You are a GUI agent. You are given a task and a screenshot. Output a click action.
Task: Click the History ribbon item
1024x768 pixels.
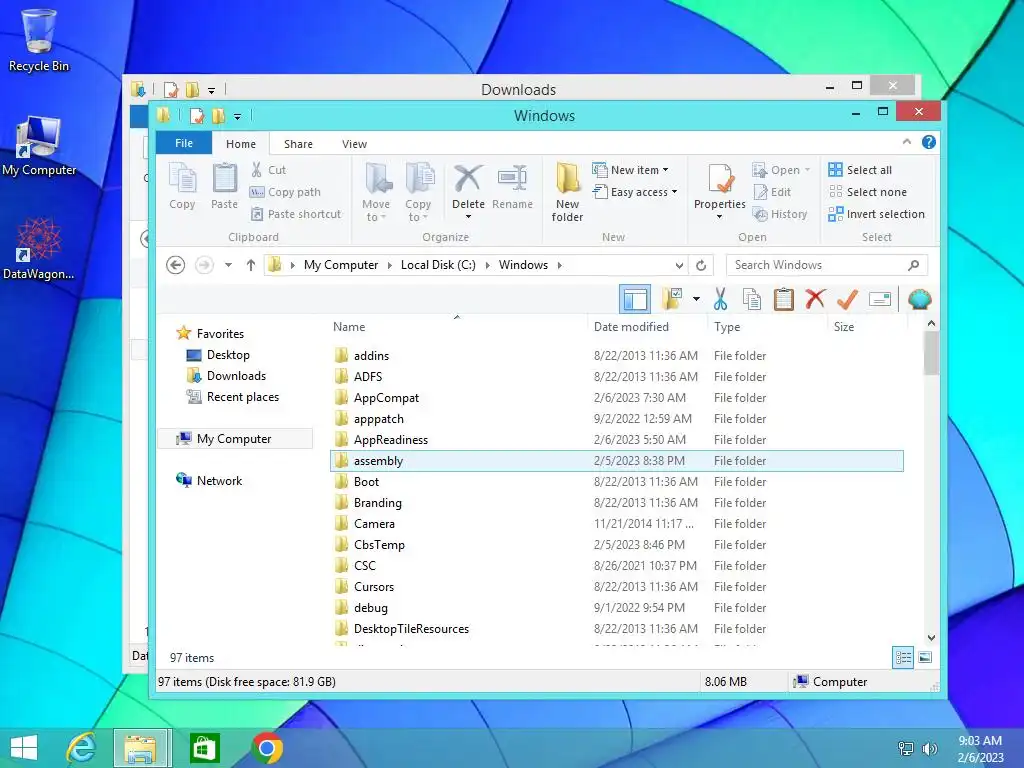tap(780, 214)
